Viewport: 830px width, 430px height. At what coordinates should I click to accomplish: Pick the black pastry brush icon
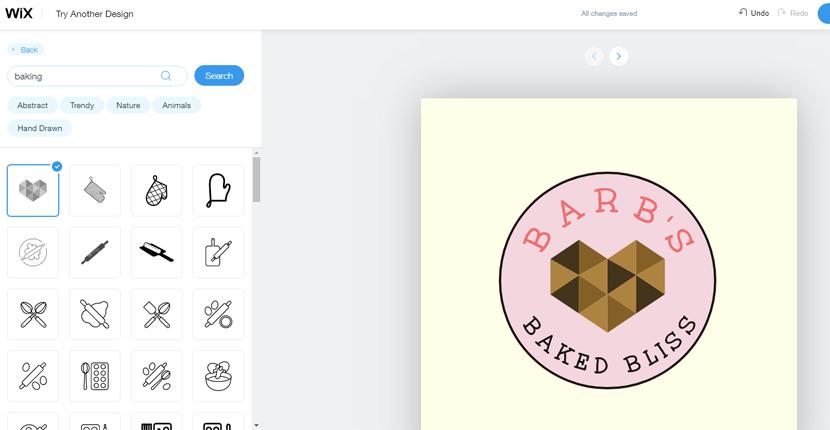tap(157, 252)
